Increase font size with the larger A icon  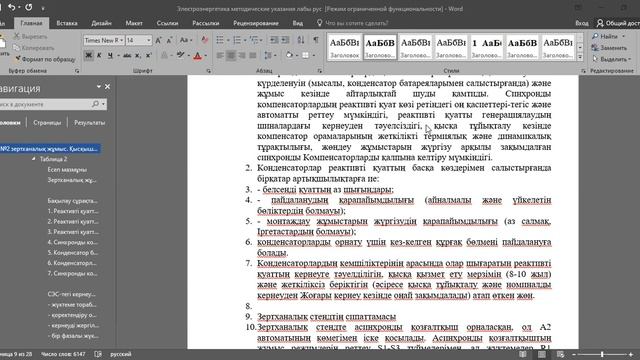tap(158, 40)
